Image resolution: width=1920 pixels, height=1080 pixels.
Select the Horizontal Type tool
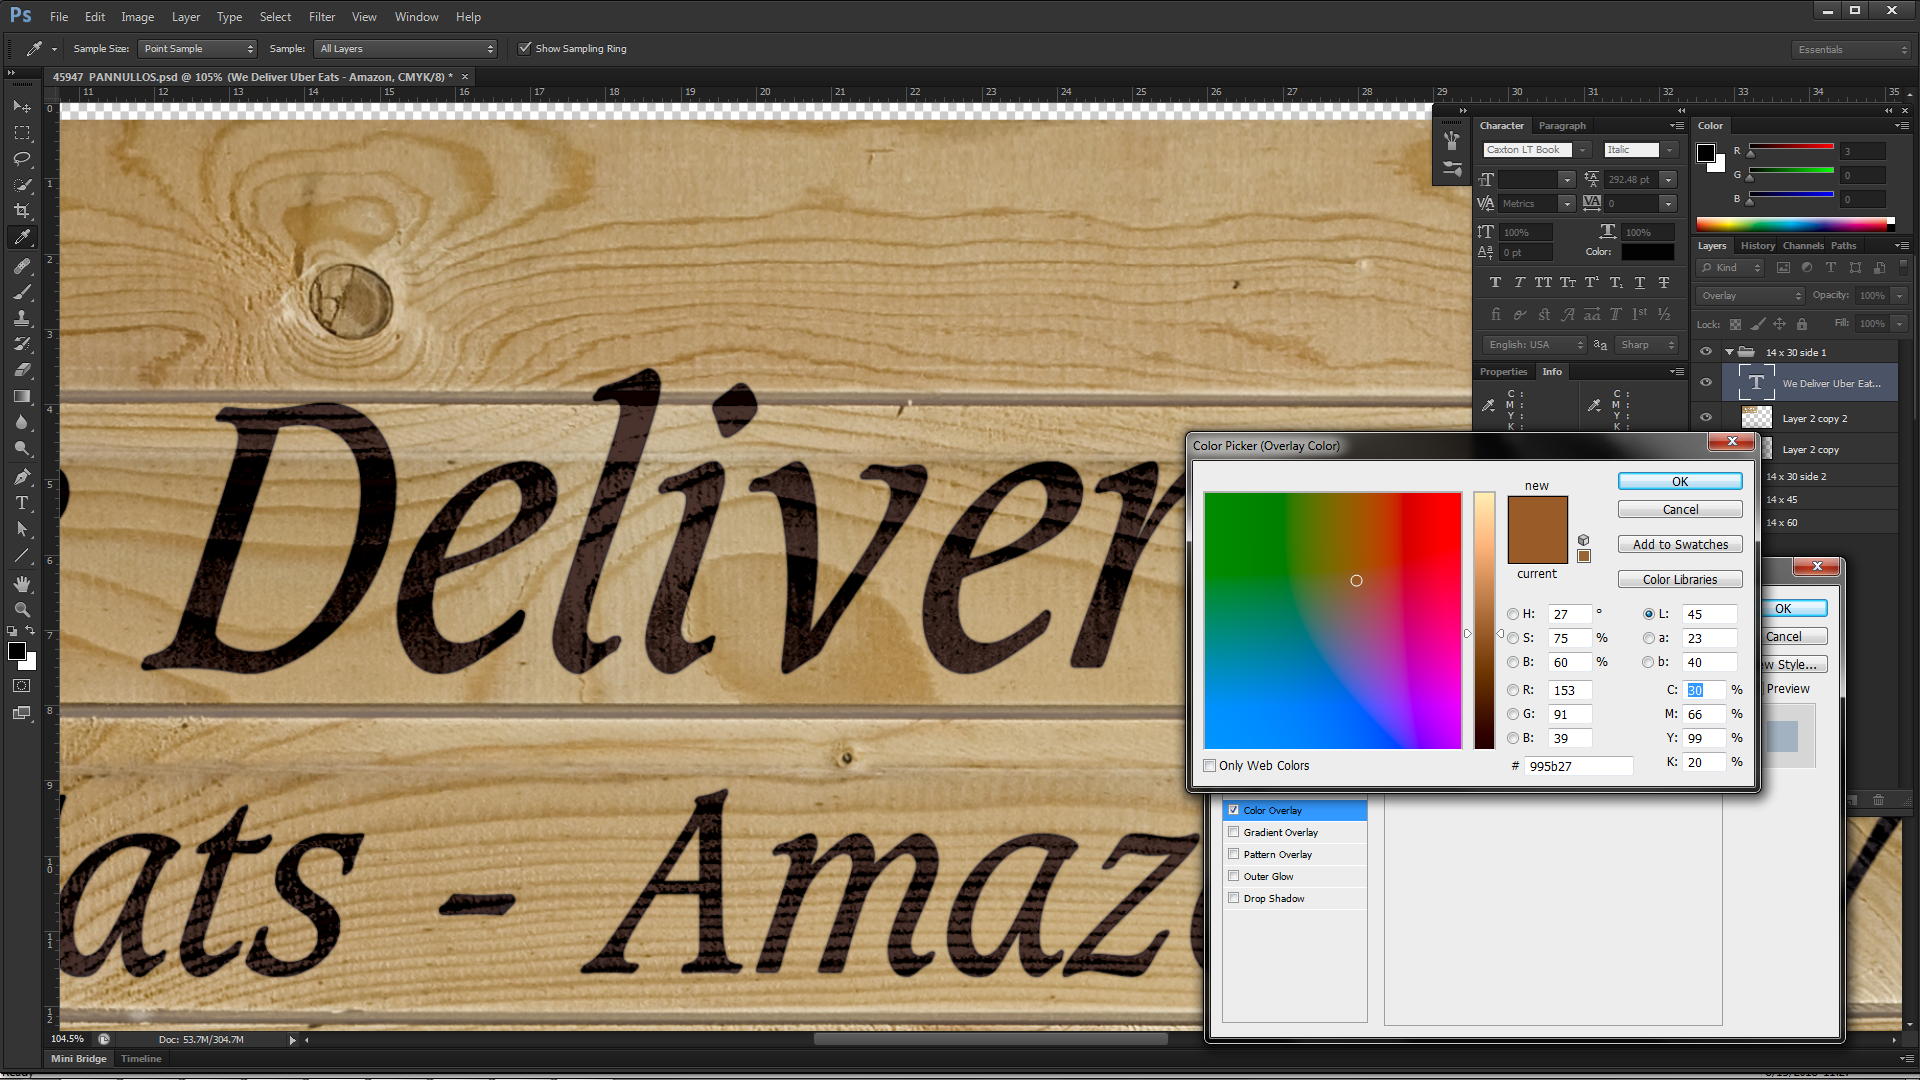pyautogui.click(x=21, y=503)
